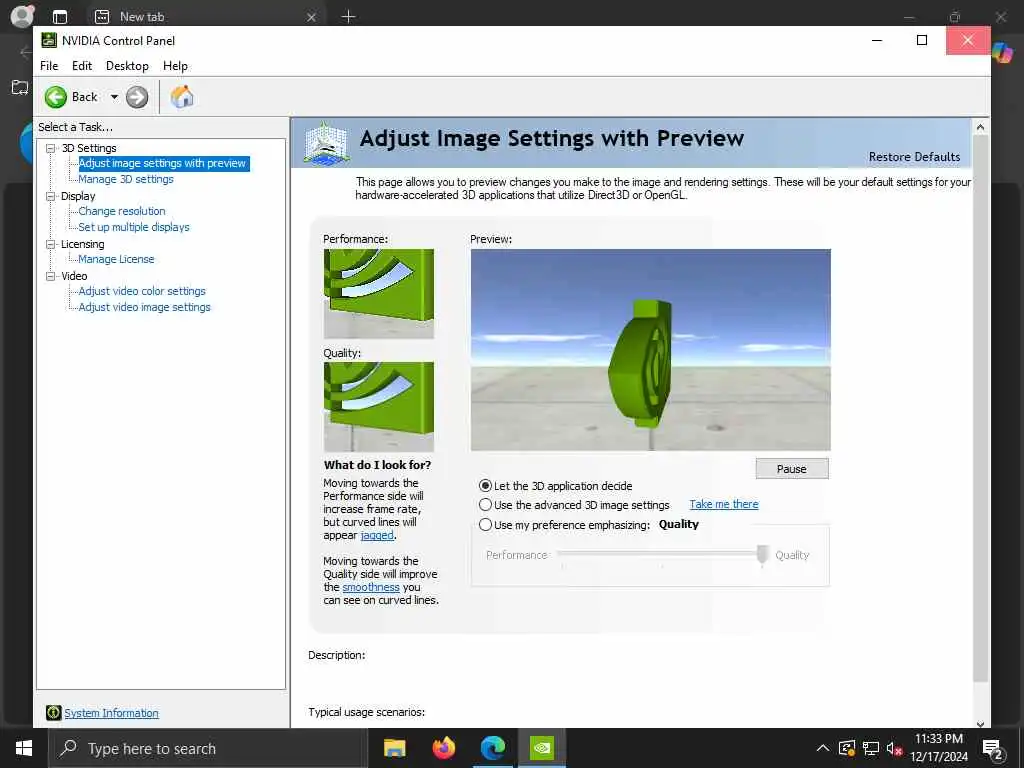Click the smoothness help link
This screenshot has width=1024, height=768.
point(371,587)
